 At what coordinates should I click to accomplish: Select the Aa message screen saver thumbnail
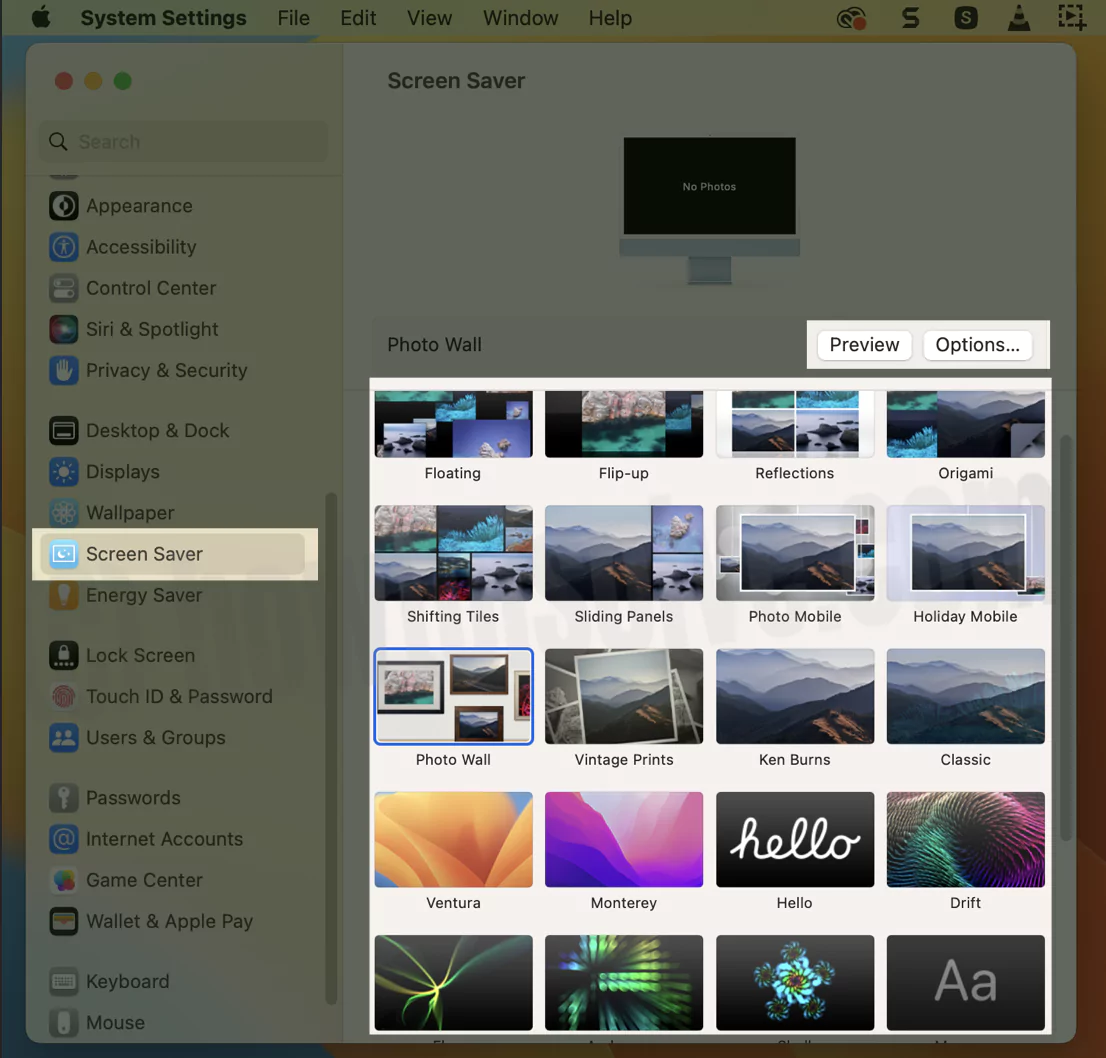966,983
